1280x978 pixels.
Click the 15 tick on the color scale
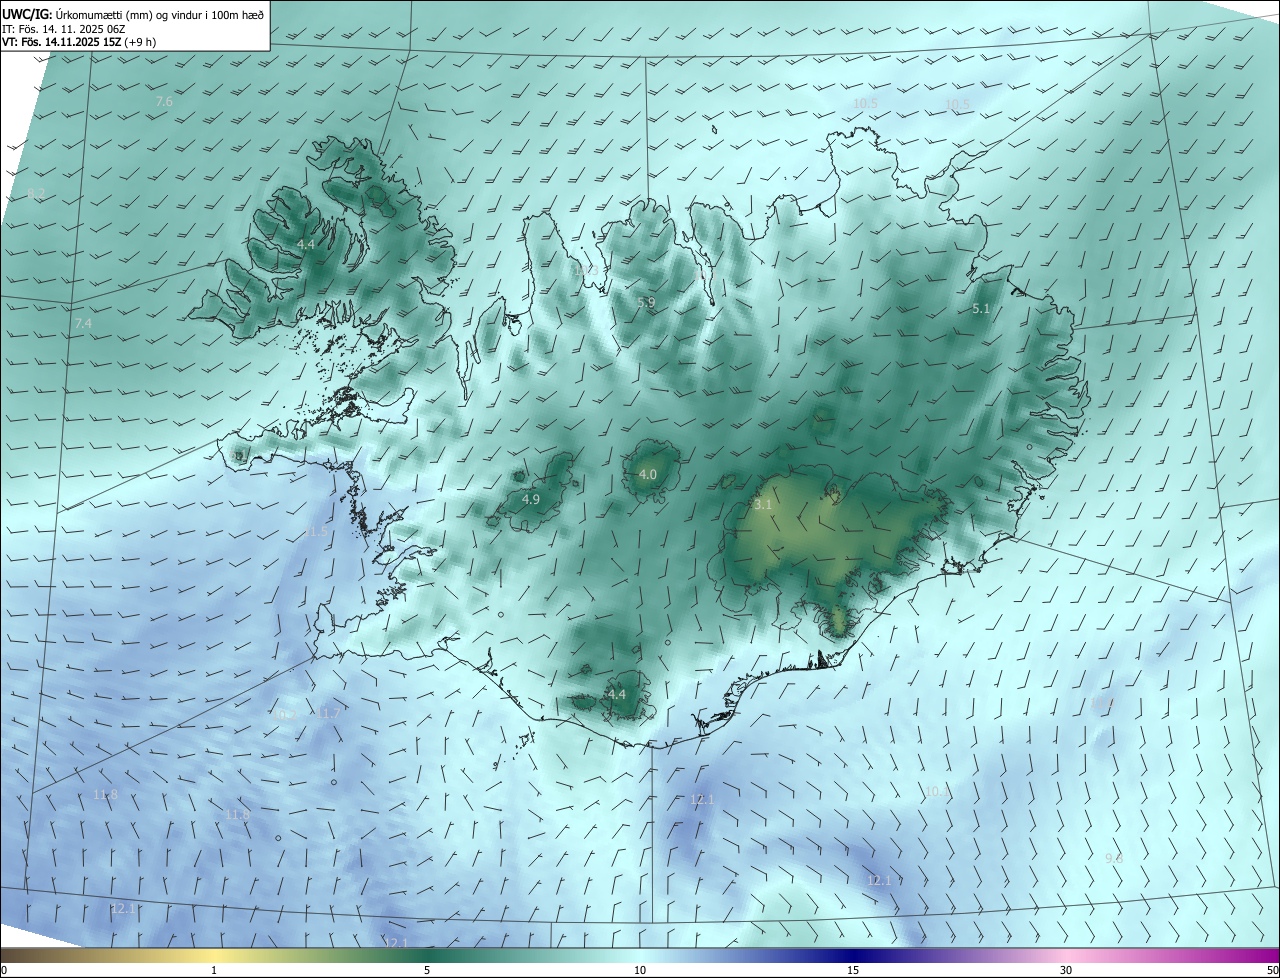[853, 971]
